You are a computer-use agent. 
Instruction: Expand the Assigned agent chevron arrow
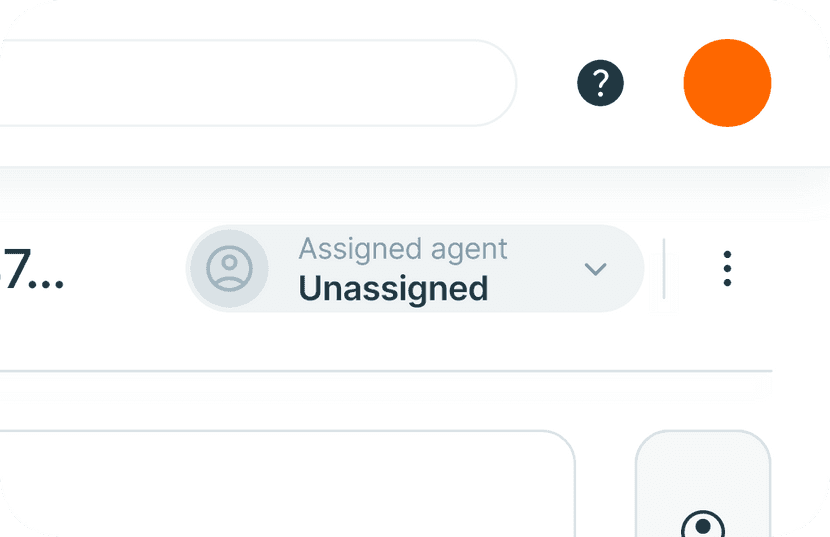coord(596,269)
